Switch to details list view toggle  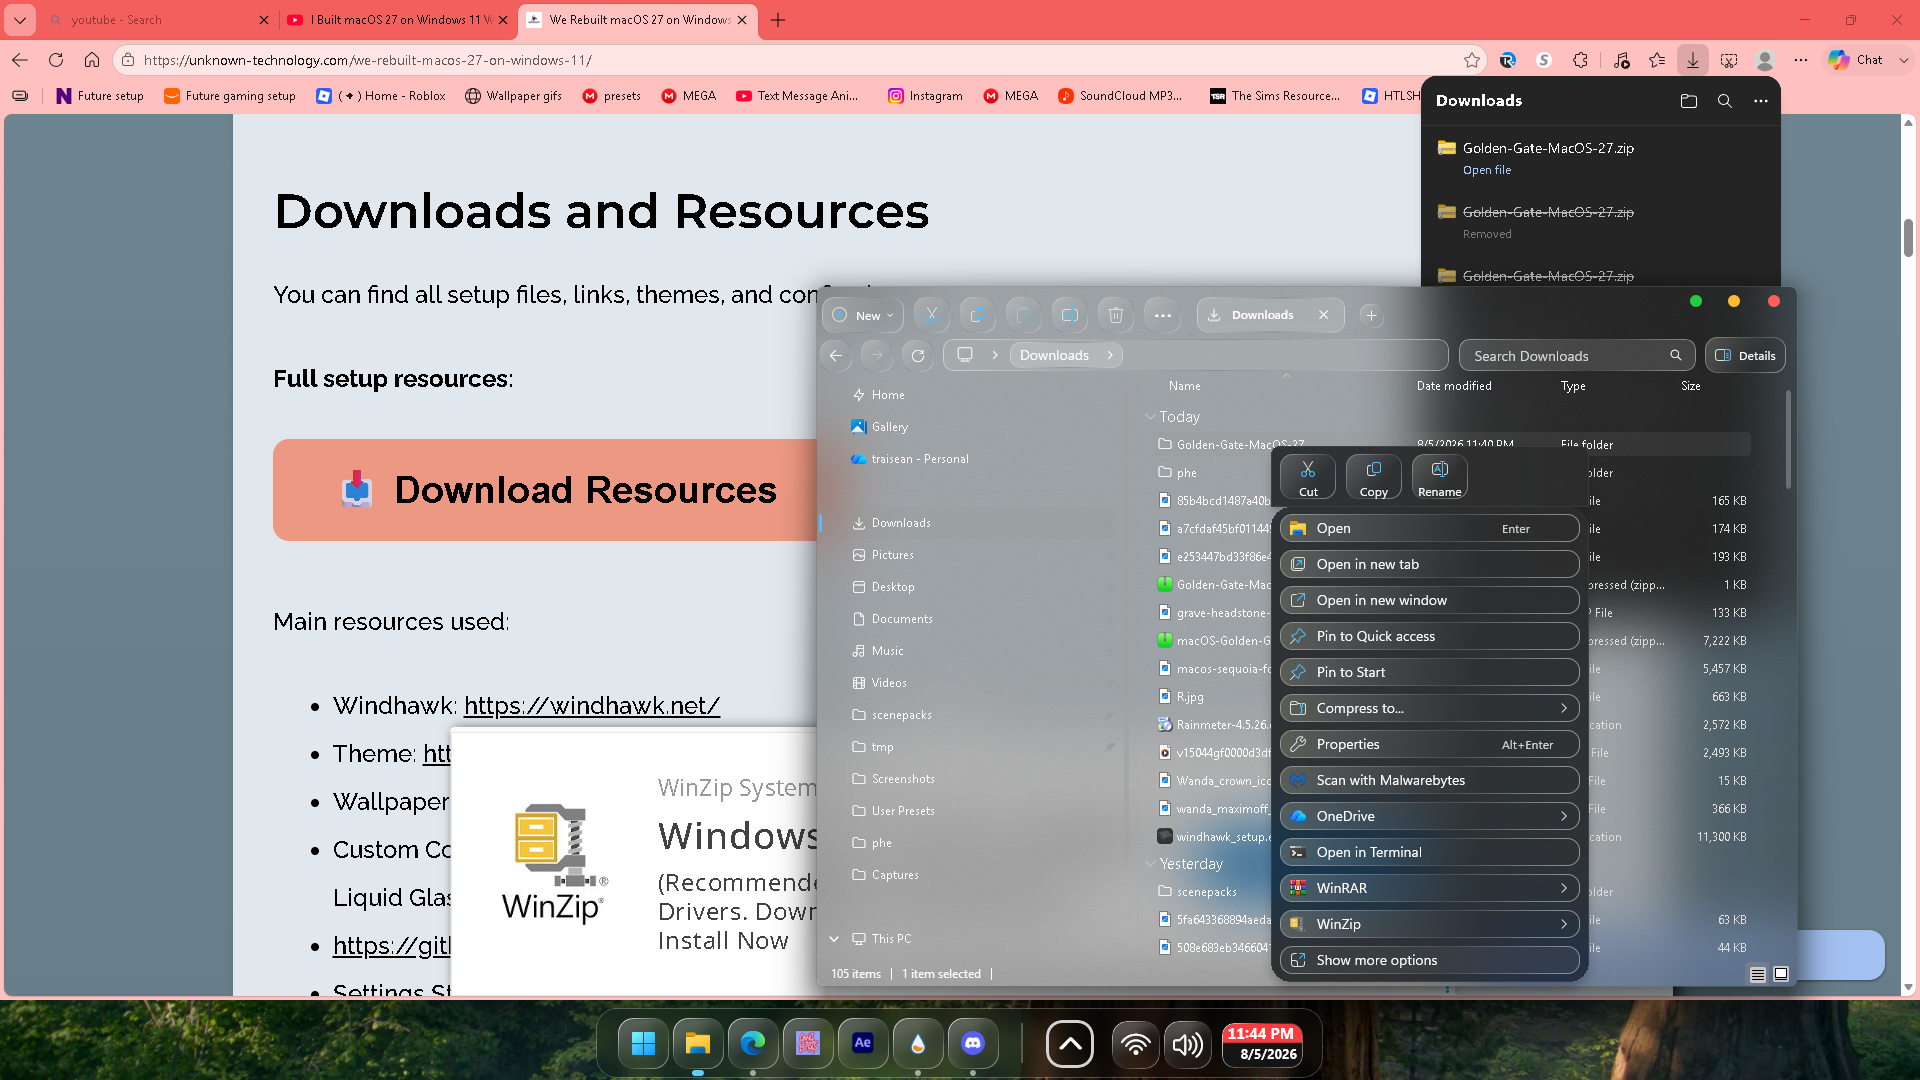pos(1757,974)
